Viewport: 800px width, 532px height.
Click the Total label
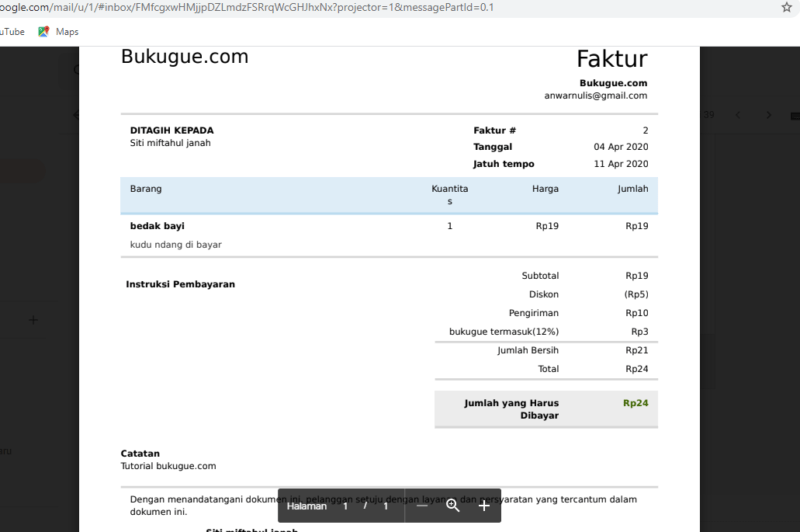click(548, 369)
